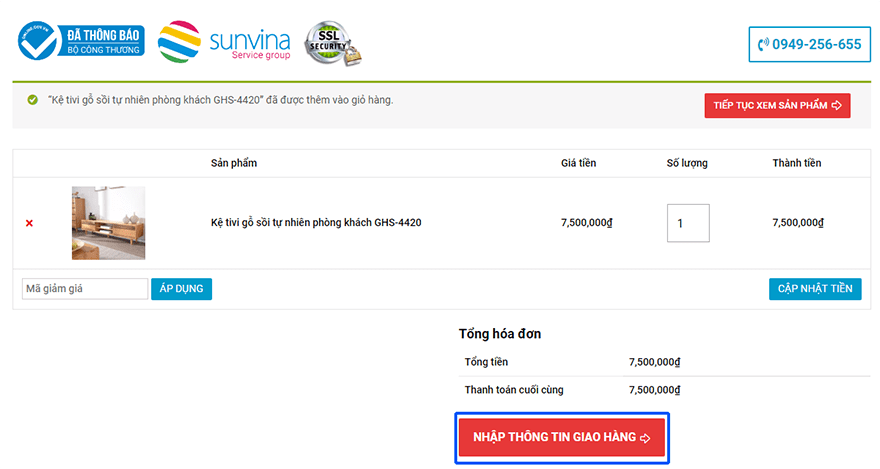The image size is (880, 469).
Task: Click the Thành tiền column header
Action: [796, 163]
